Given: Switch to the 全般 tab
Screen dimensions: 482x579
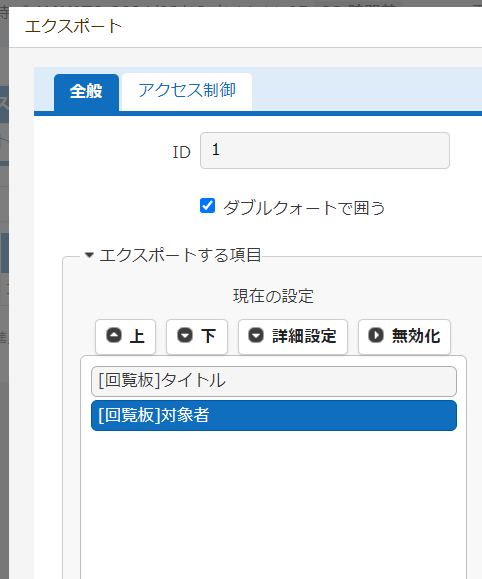Looking at the screenshot, I should pyautogui.click(x=86, y=92).
